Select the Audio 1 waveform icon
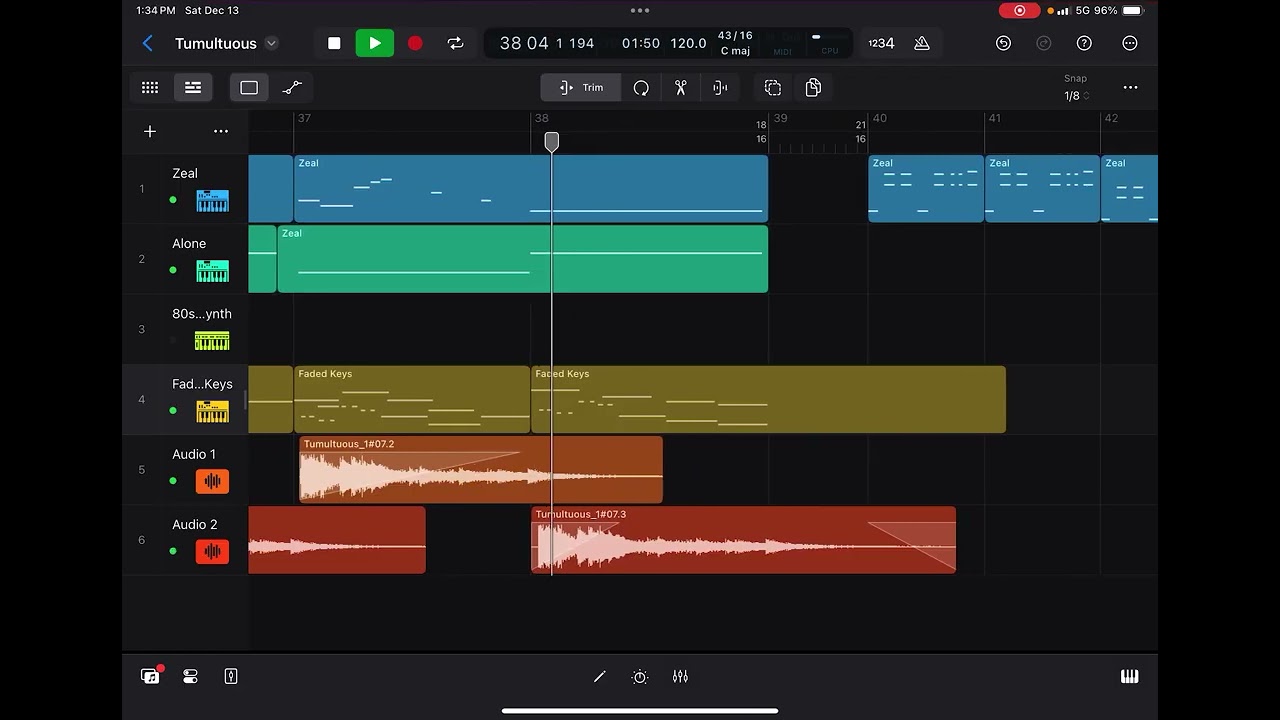Image resolution: width=1280 pixels, height=720 pixels. (x=212, y=481)
